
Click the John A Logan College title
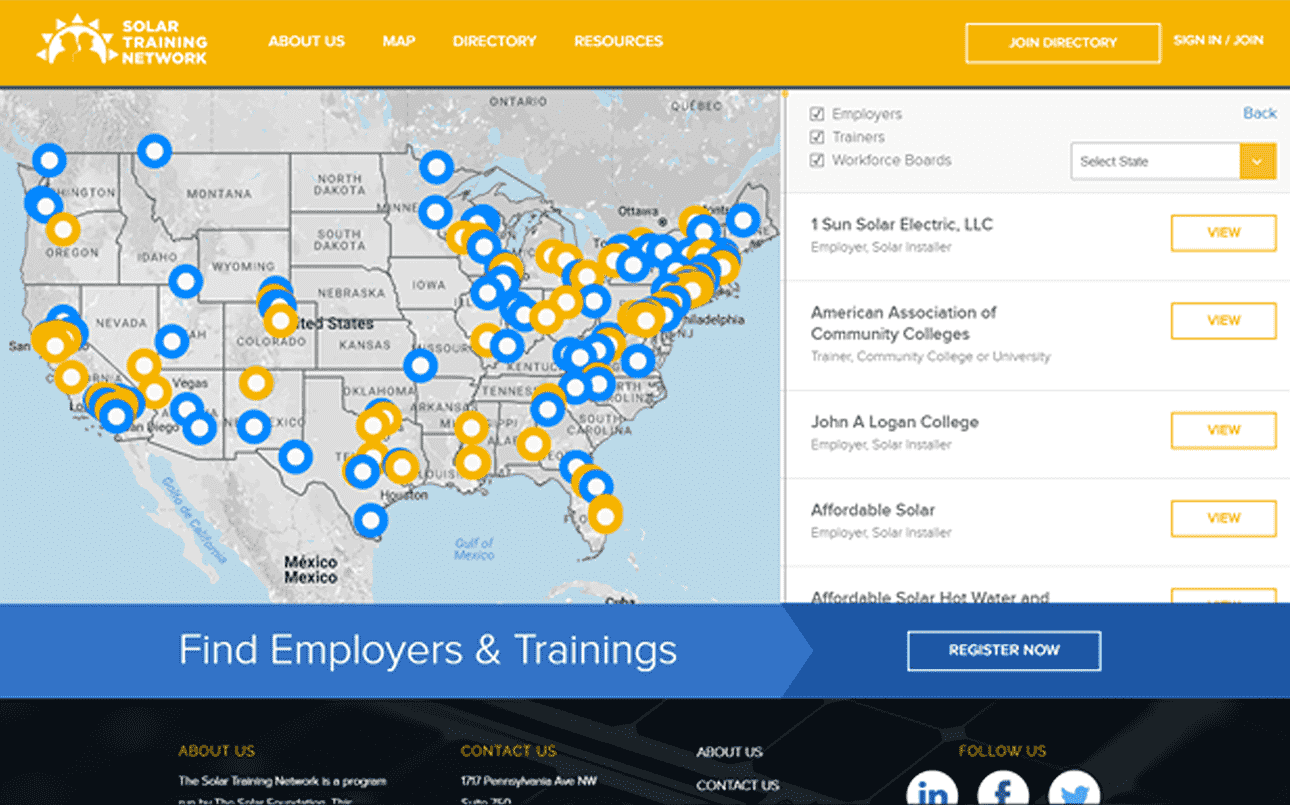point(894,422)
